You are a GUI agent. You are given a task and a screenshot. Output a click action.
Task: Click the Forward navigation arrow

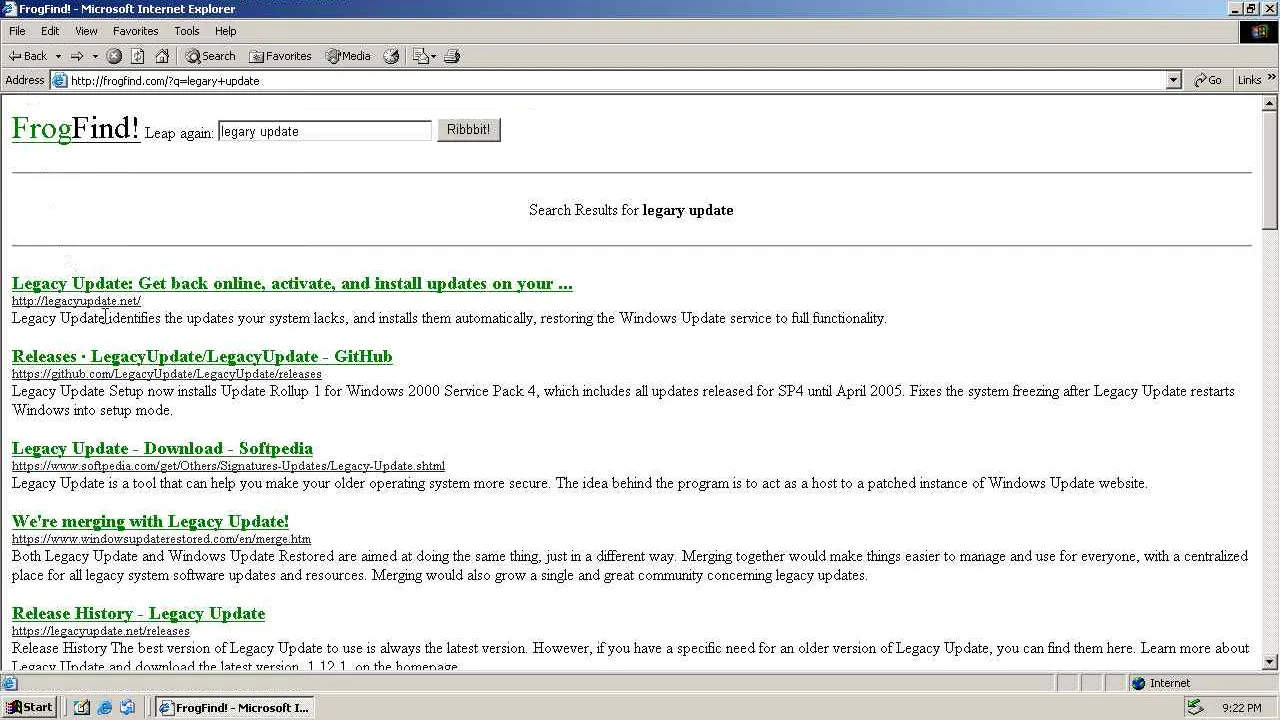[x=76, y=56]
